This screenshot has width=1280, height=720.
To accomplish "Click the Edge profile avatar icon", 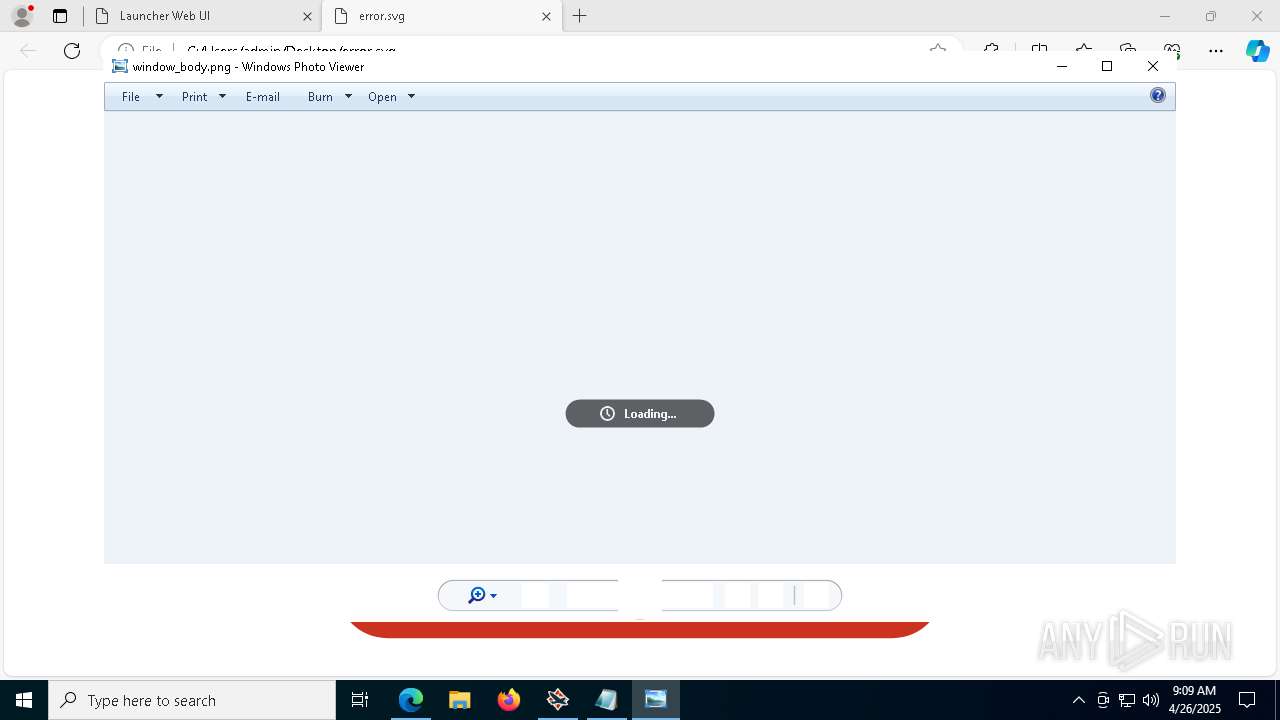I will [22, 15].
